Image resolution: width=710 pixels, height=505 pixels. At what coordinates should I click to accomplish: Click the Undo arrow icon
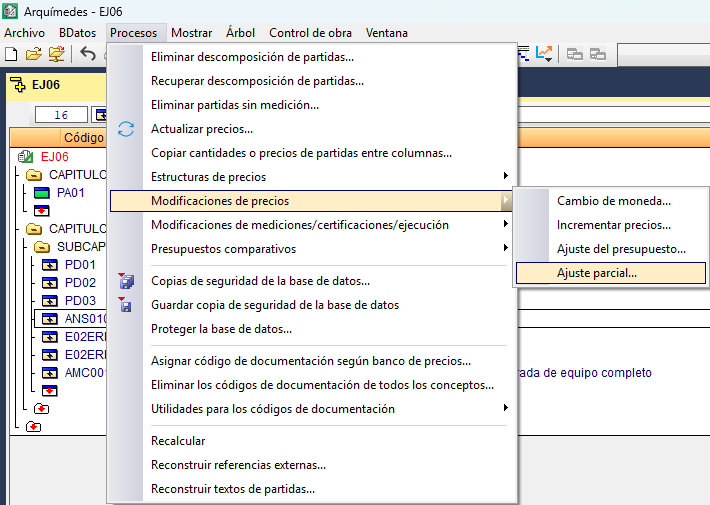pos(88,54)
